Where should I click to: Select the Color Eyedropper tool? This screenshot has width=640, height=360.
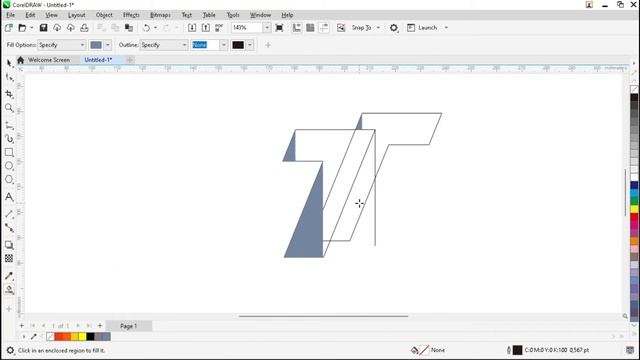[9, 276]
